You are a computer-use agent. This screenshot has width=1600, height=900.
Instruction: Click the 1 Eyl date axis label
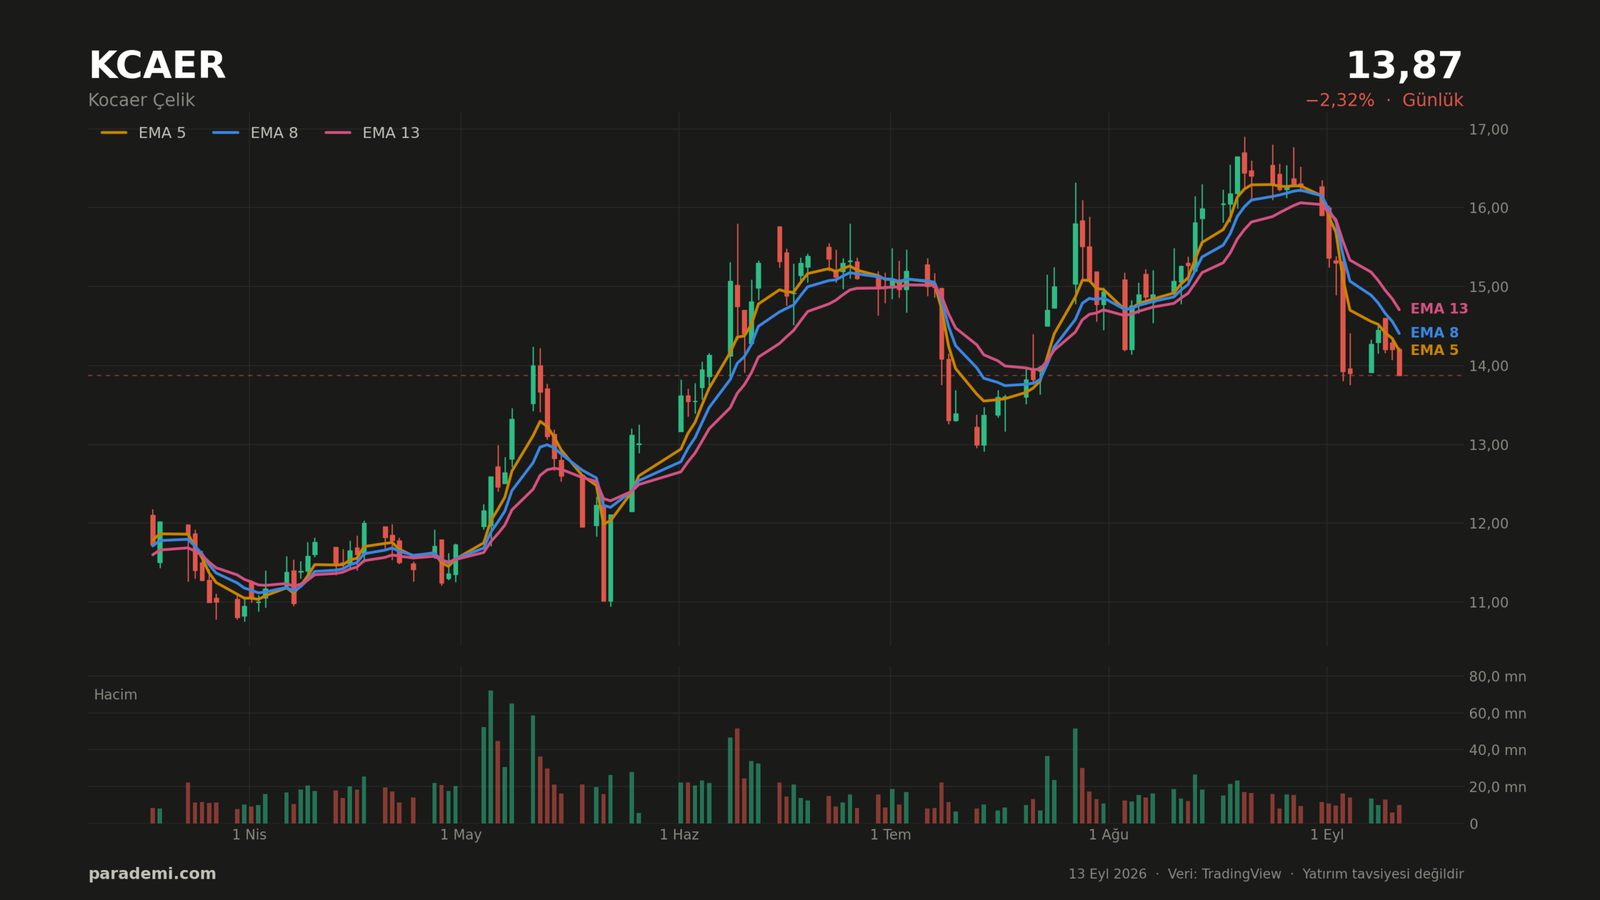point(1327,835)
